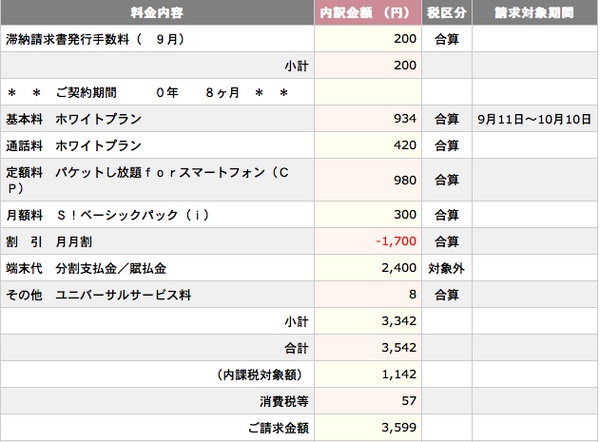Image resolution: width=600 pixels, height=442 pixels.
Task: Select the 滞納請求書発行手数料（９月） row label
Action: click(95, 39)
